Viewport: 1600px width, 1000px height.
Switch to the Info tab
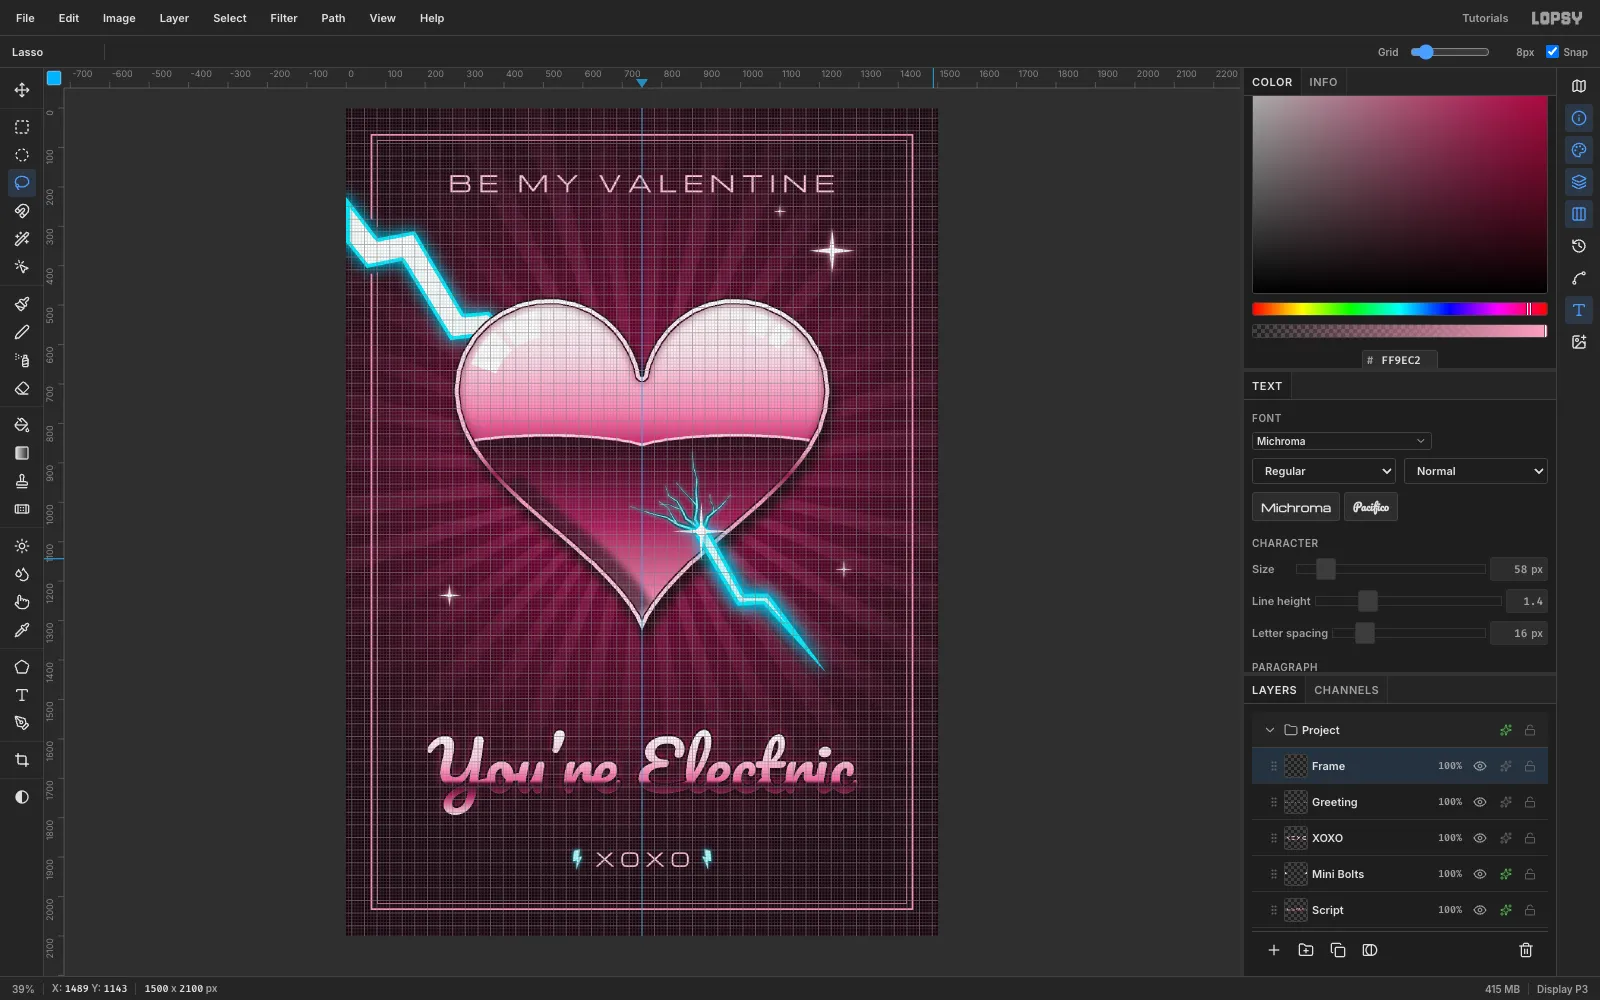1323,82
